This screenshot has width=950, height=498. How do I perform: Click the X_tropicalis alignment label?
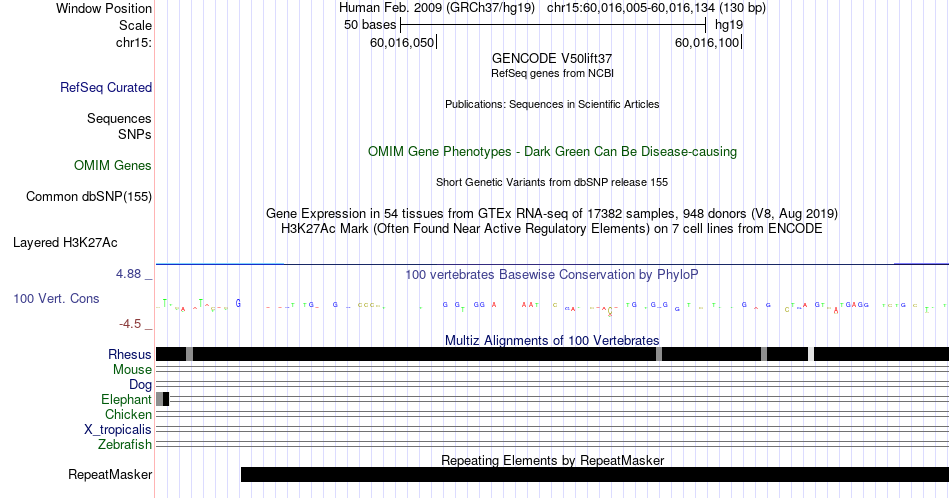click(x=118, y=430)
